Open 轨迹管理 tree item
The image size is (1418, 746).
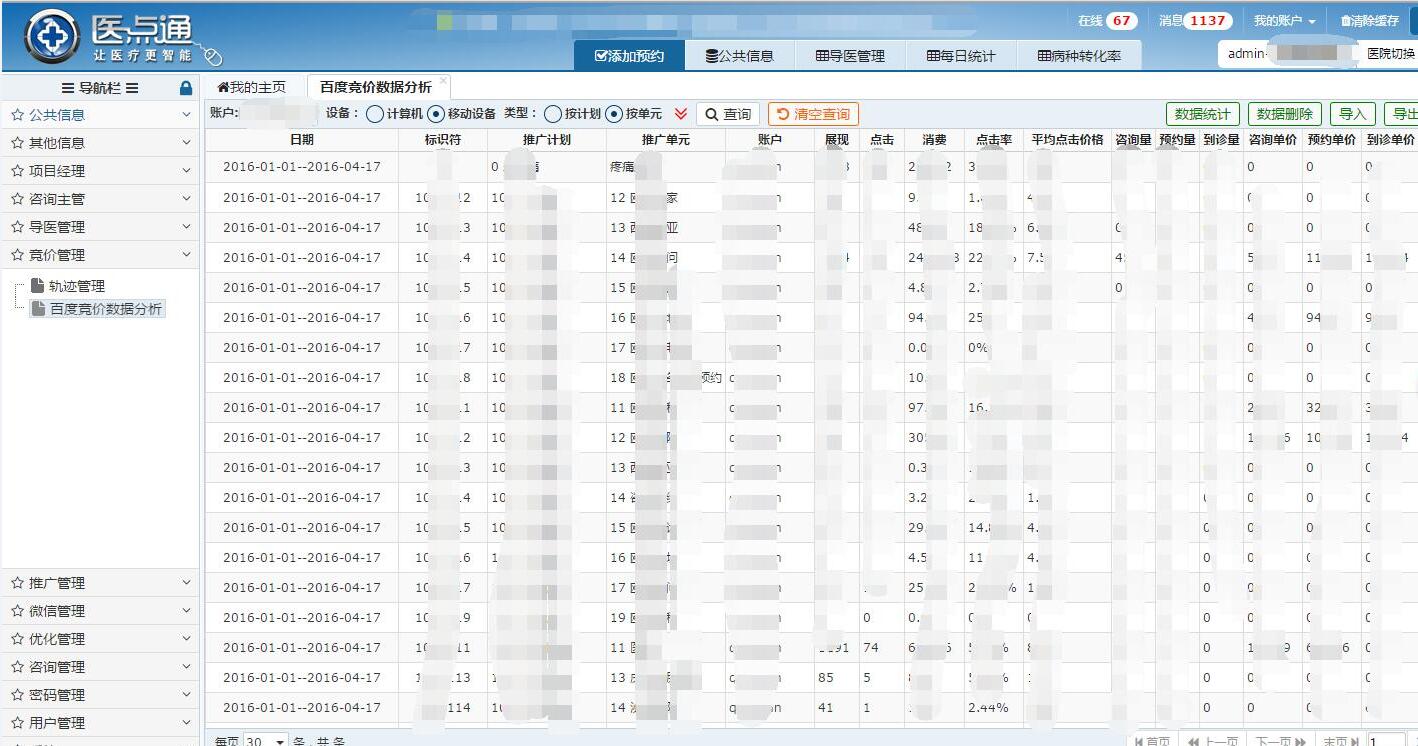coord(76,286)
